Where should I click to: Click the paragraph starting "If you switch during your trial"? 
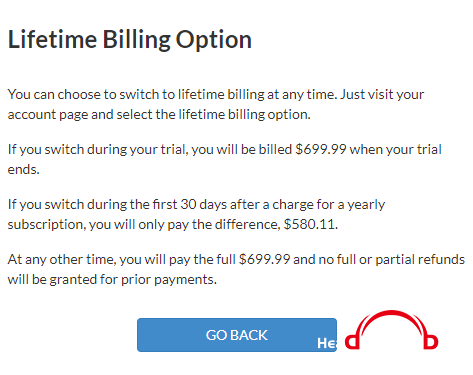click(225, 159)
